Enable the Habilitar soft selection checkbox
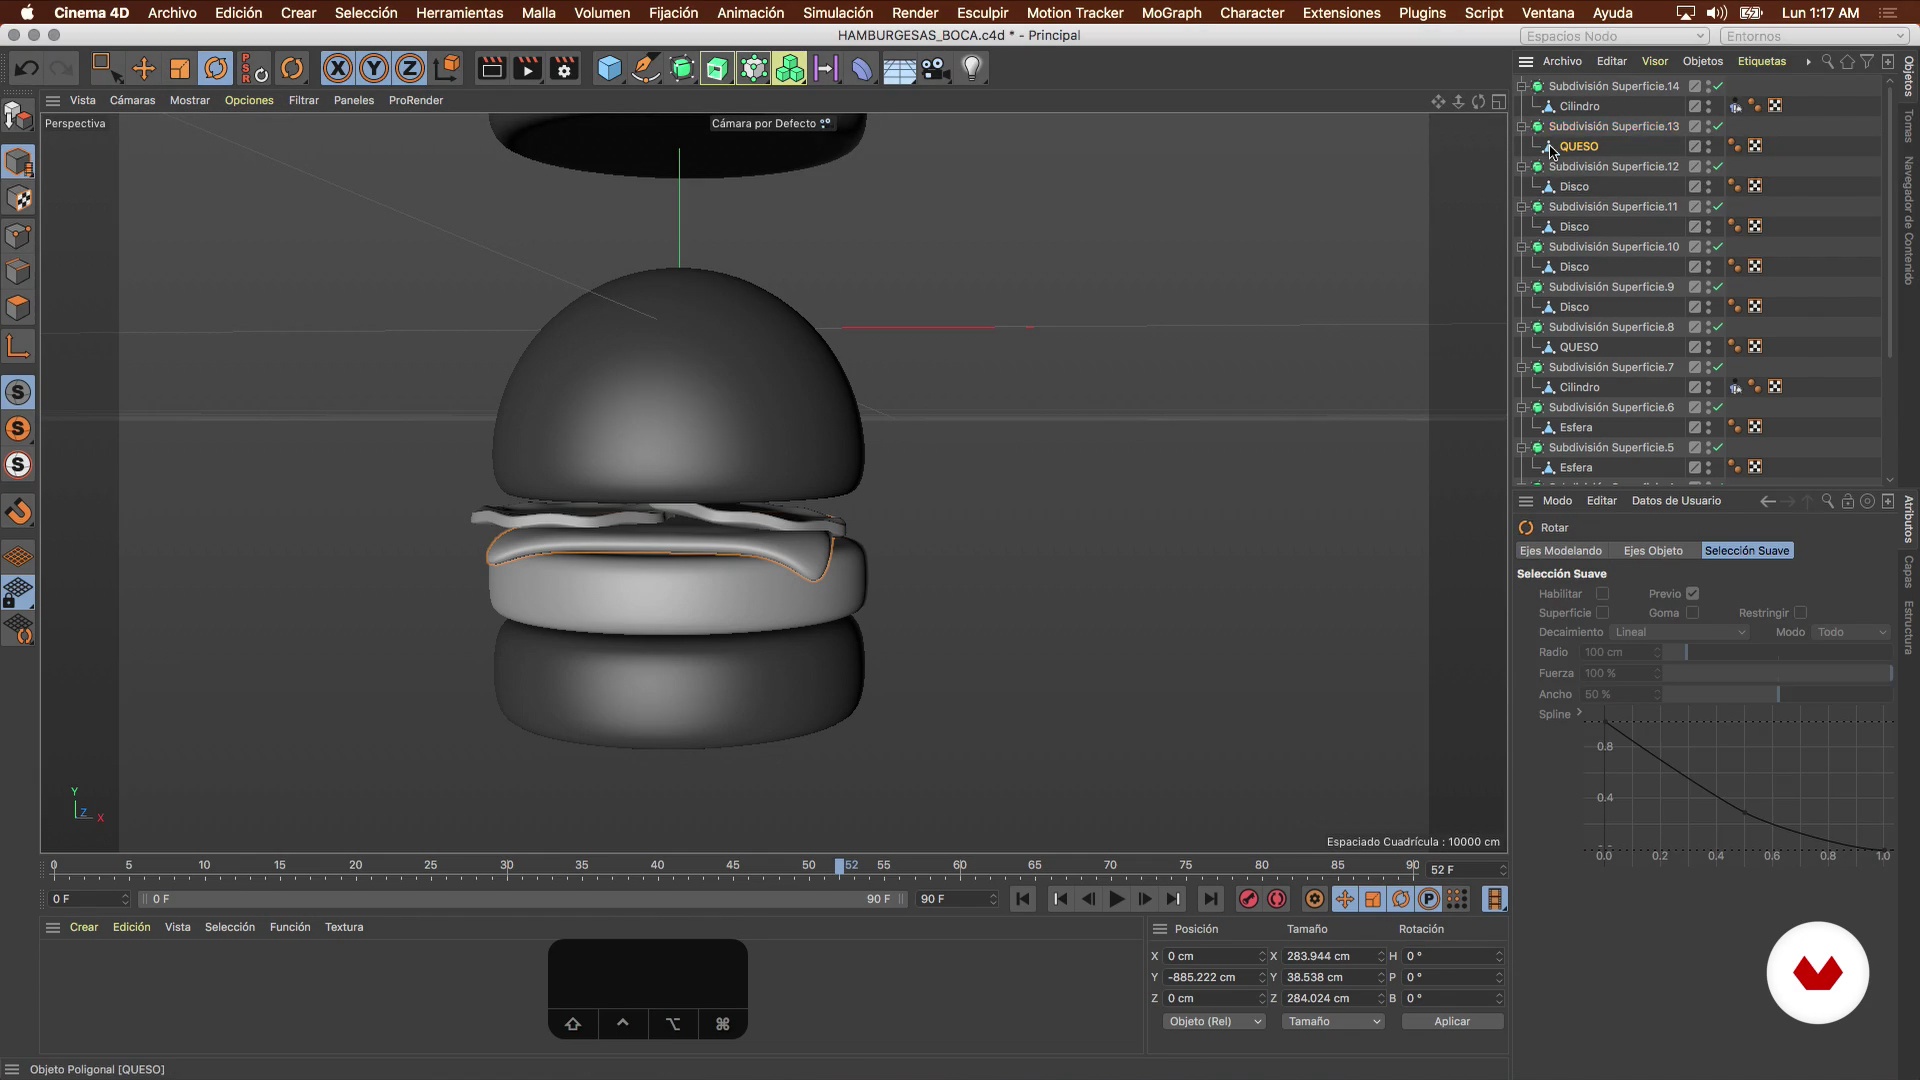 1602,594
